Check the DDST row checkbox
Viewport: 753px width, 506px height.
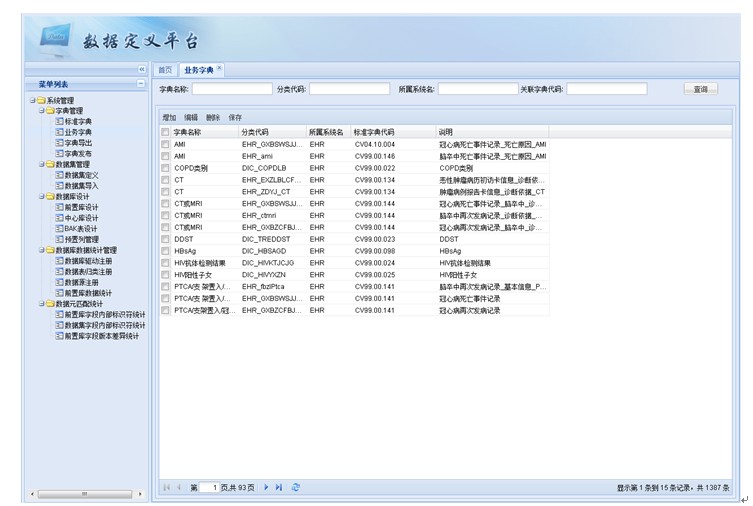(166, 239)
